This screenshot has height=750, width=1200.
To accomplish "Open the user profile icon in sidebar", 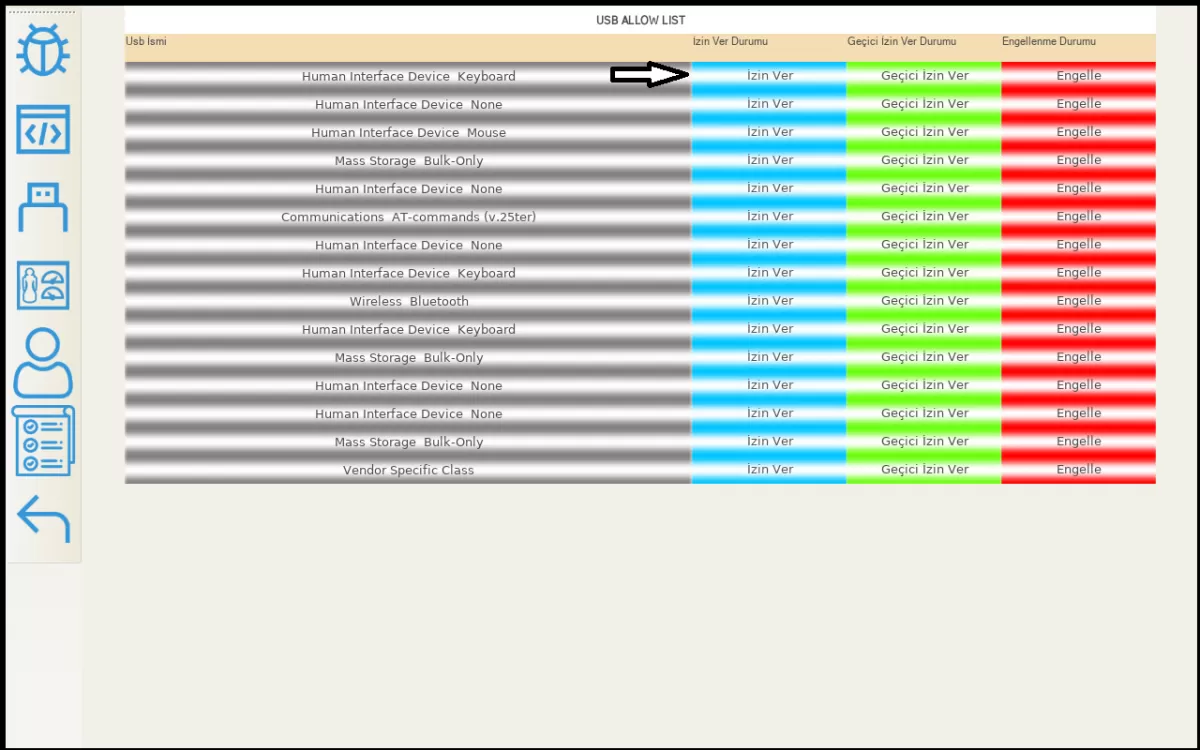I will (43, 363).
